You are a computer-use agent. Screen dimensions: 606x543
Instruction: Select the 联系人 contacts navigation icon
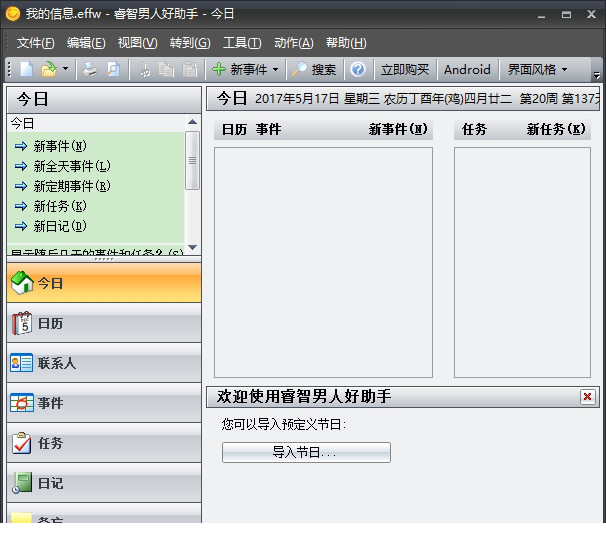tap(22, 363)
